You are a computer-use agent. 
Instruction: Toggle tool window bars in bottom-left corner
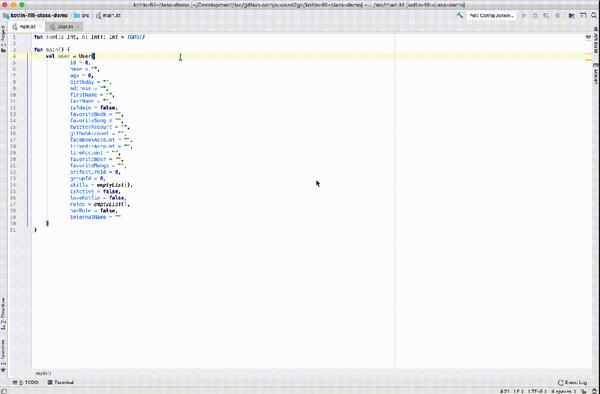click(4, 391)
